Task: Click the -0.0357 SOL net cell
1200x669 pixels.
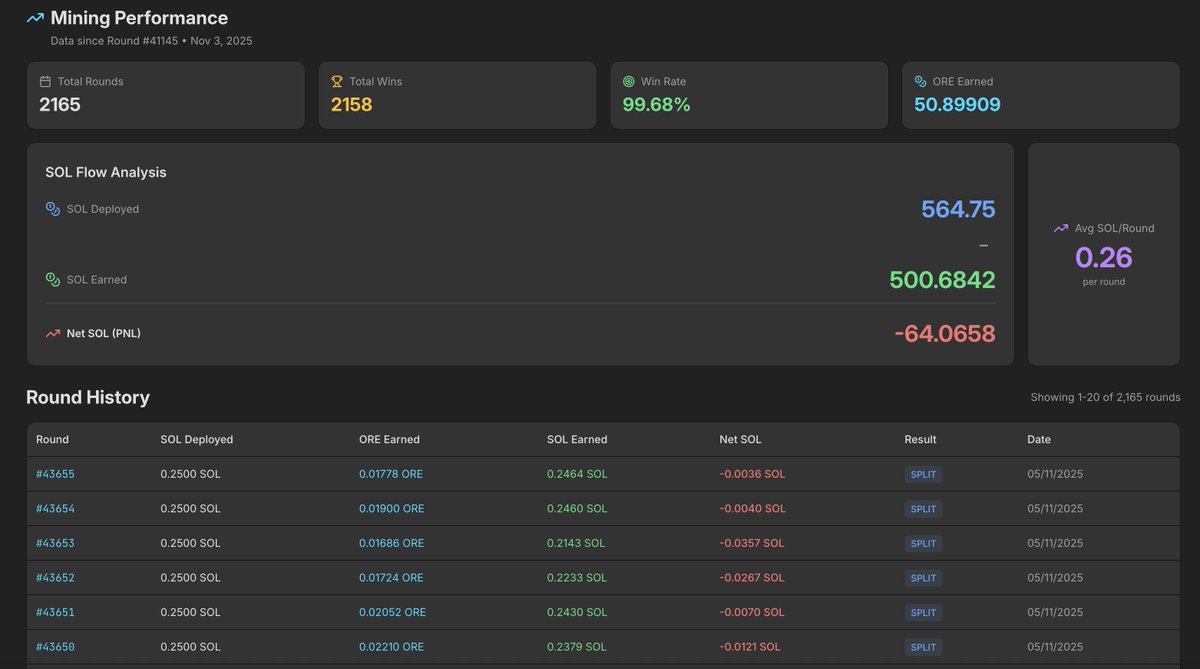Action: [752, 543]
